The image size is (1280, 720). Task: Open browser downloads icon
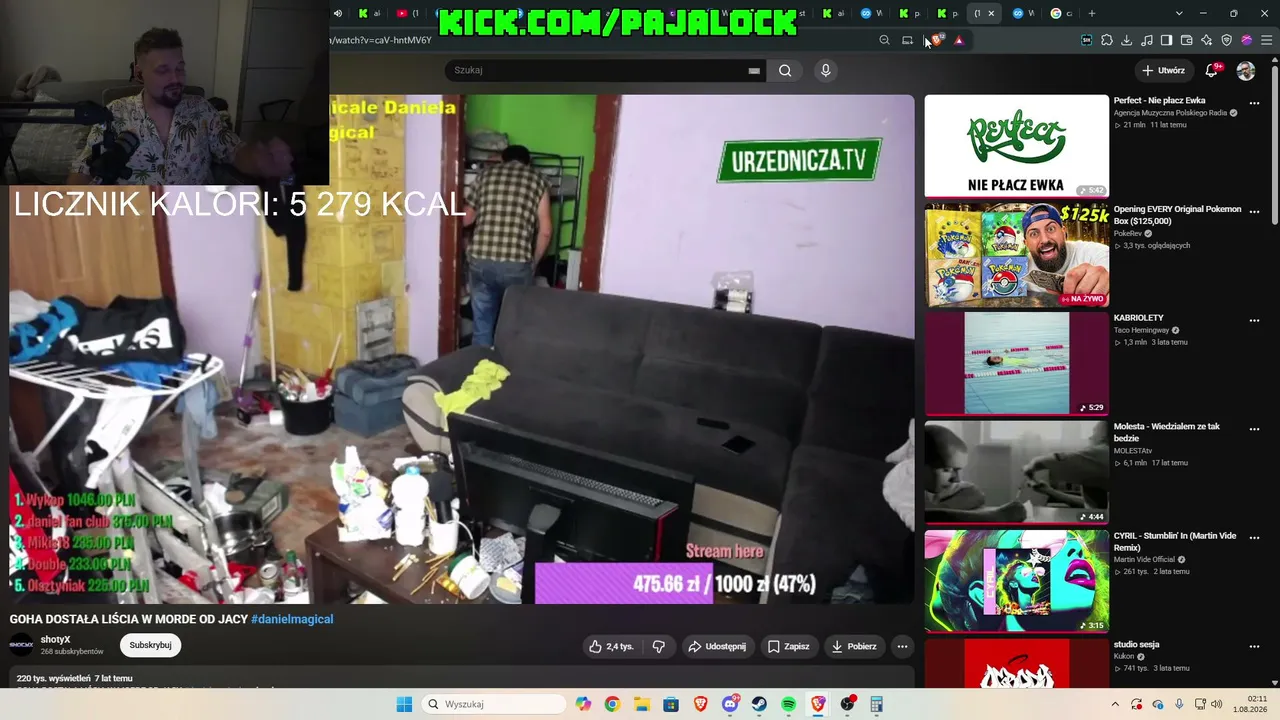(1127, 40)
